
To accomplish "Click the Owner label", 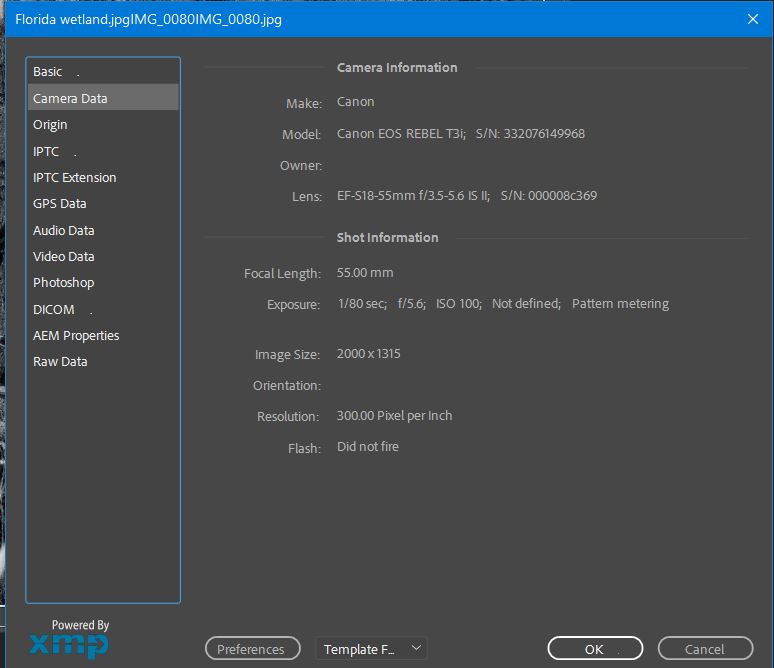I will pyautogui.click(x=301, y=165).
